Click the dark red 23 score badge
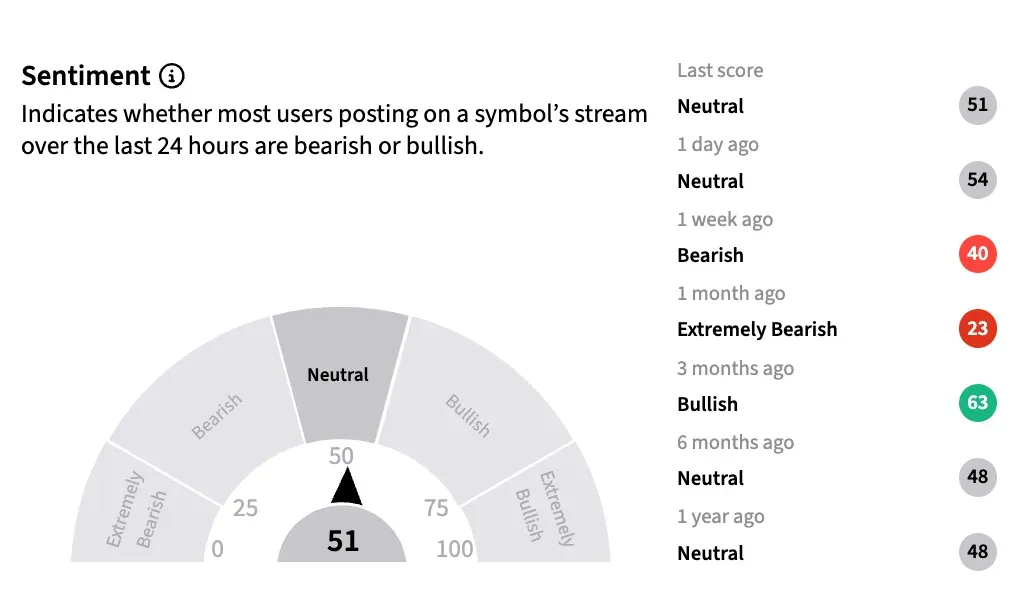1036x610 pixels. 977,329
